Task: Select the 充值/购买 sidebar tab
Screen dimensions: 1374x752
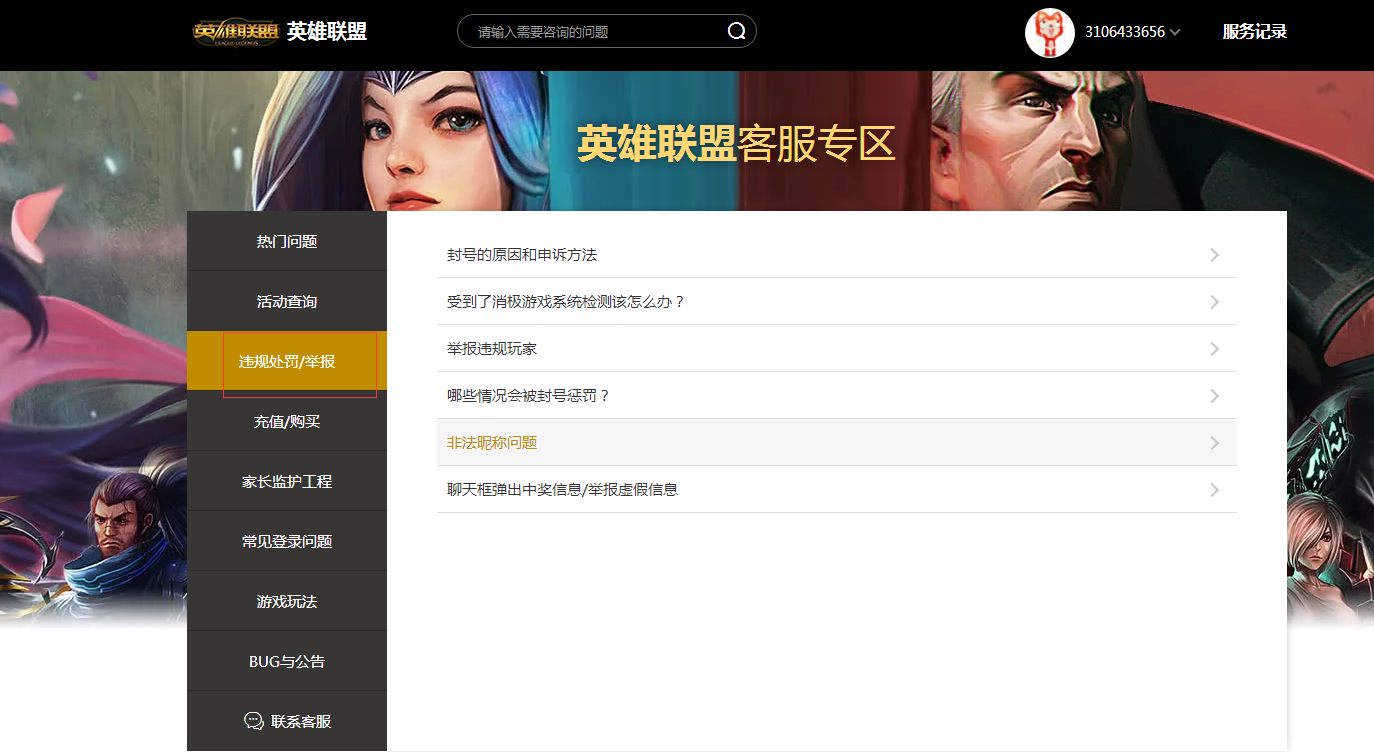Action: tap(287, 421)
